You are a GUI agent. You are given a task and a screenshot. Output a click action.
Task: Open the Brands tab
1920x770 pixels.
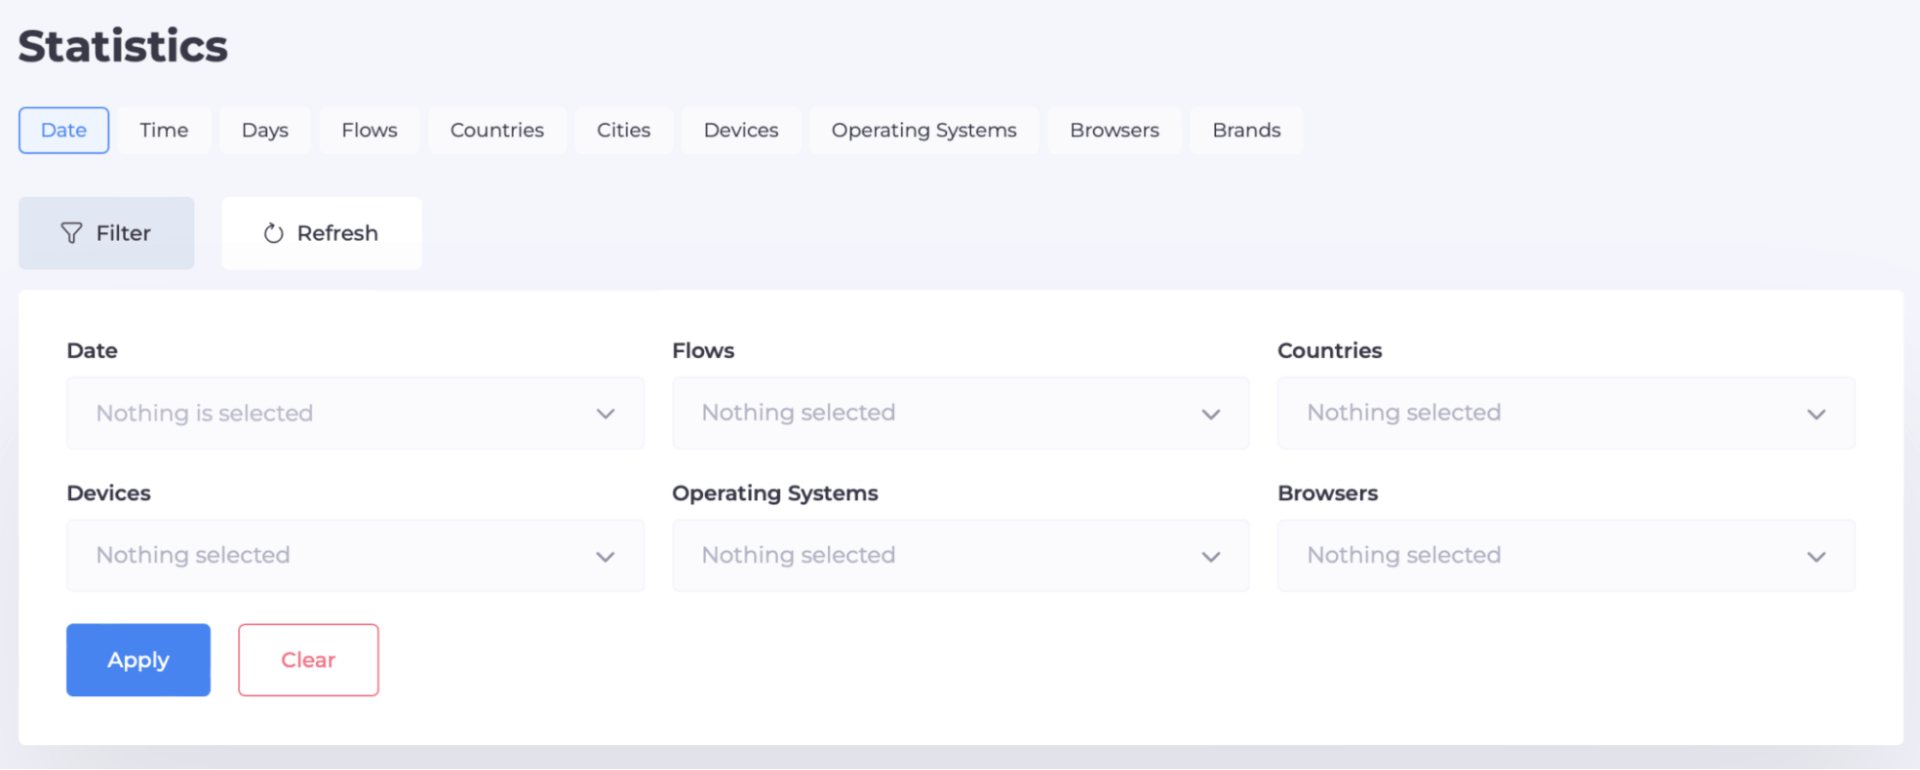point(1246,130)
